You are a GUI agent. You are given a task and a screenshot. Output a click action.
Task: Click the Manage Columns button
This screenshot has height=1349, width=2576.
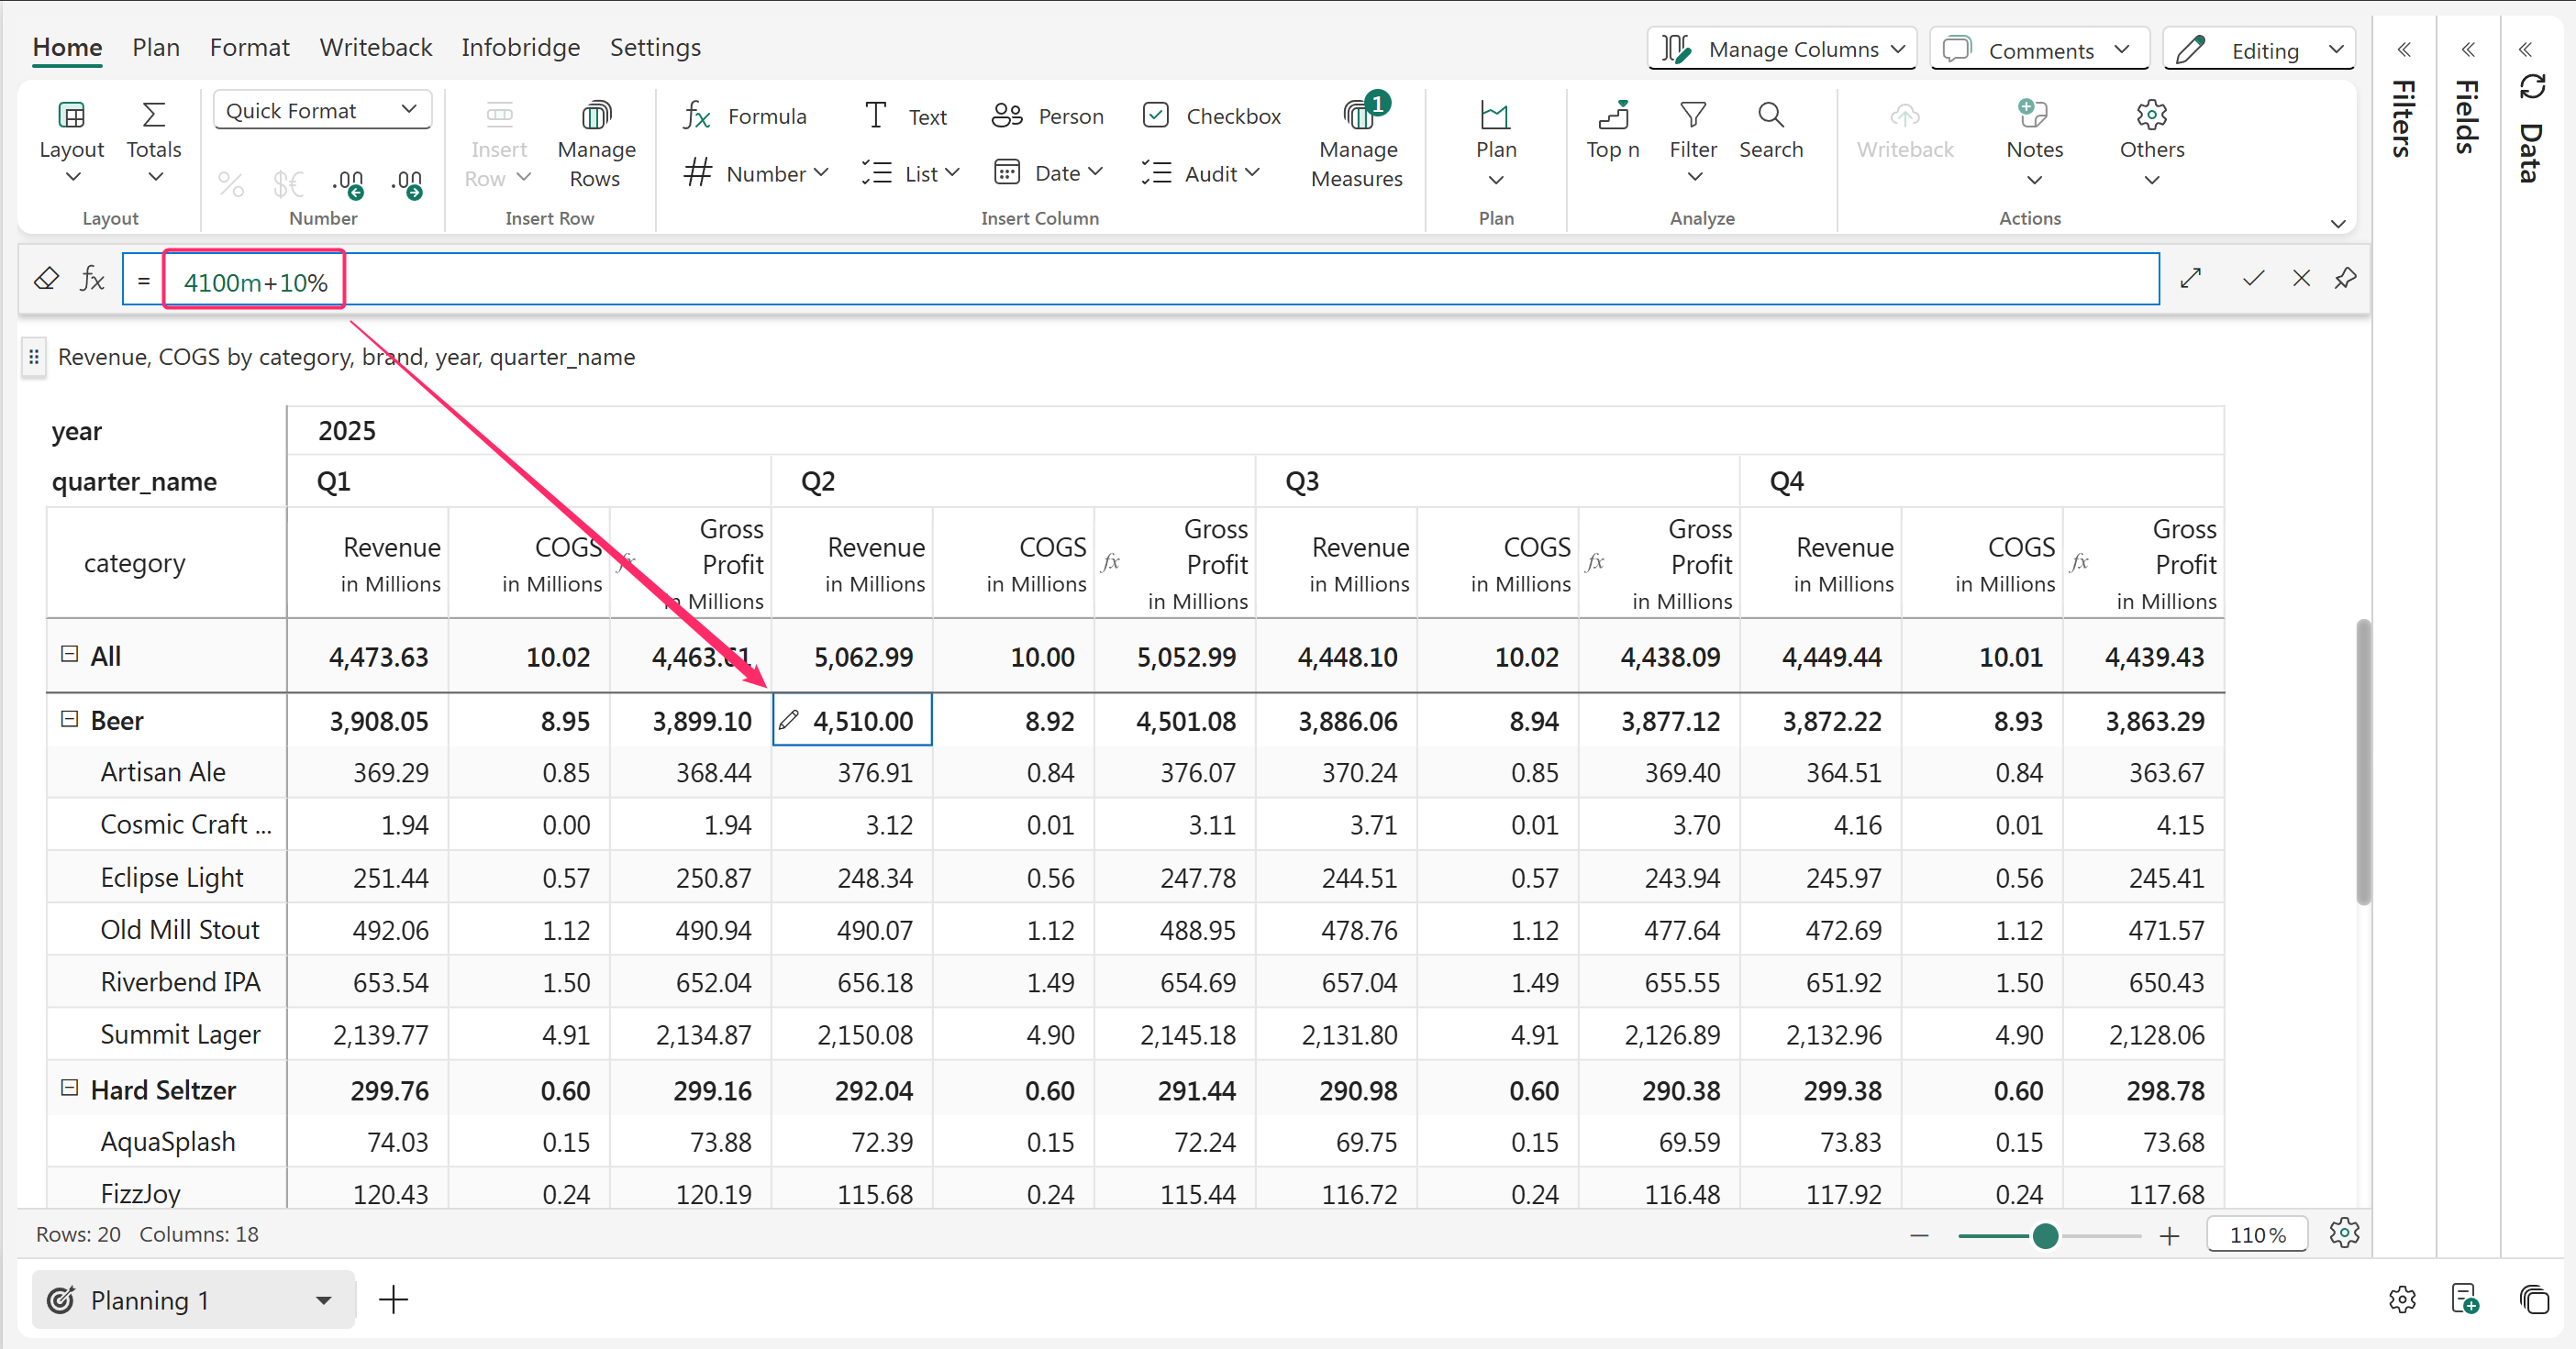click(x=1781, y=50)
